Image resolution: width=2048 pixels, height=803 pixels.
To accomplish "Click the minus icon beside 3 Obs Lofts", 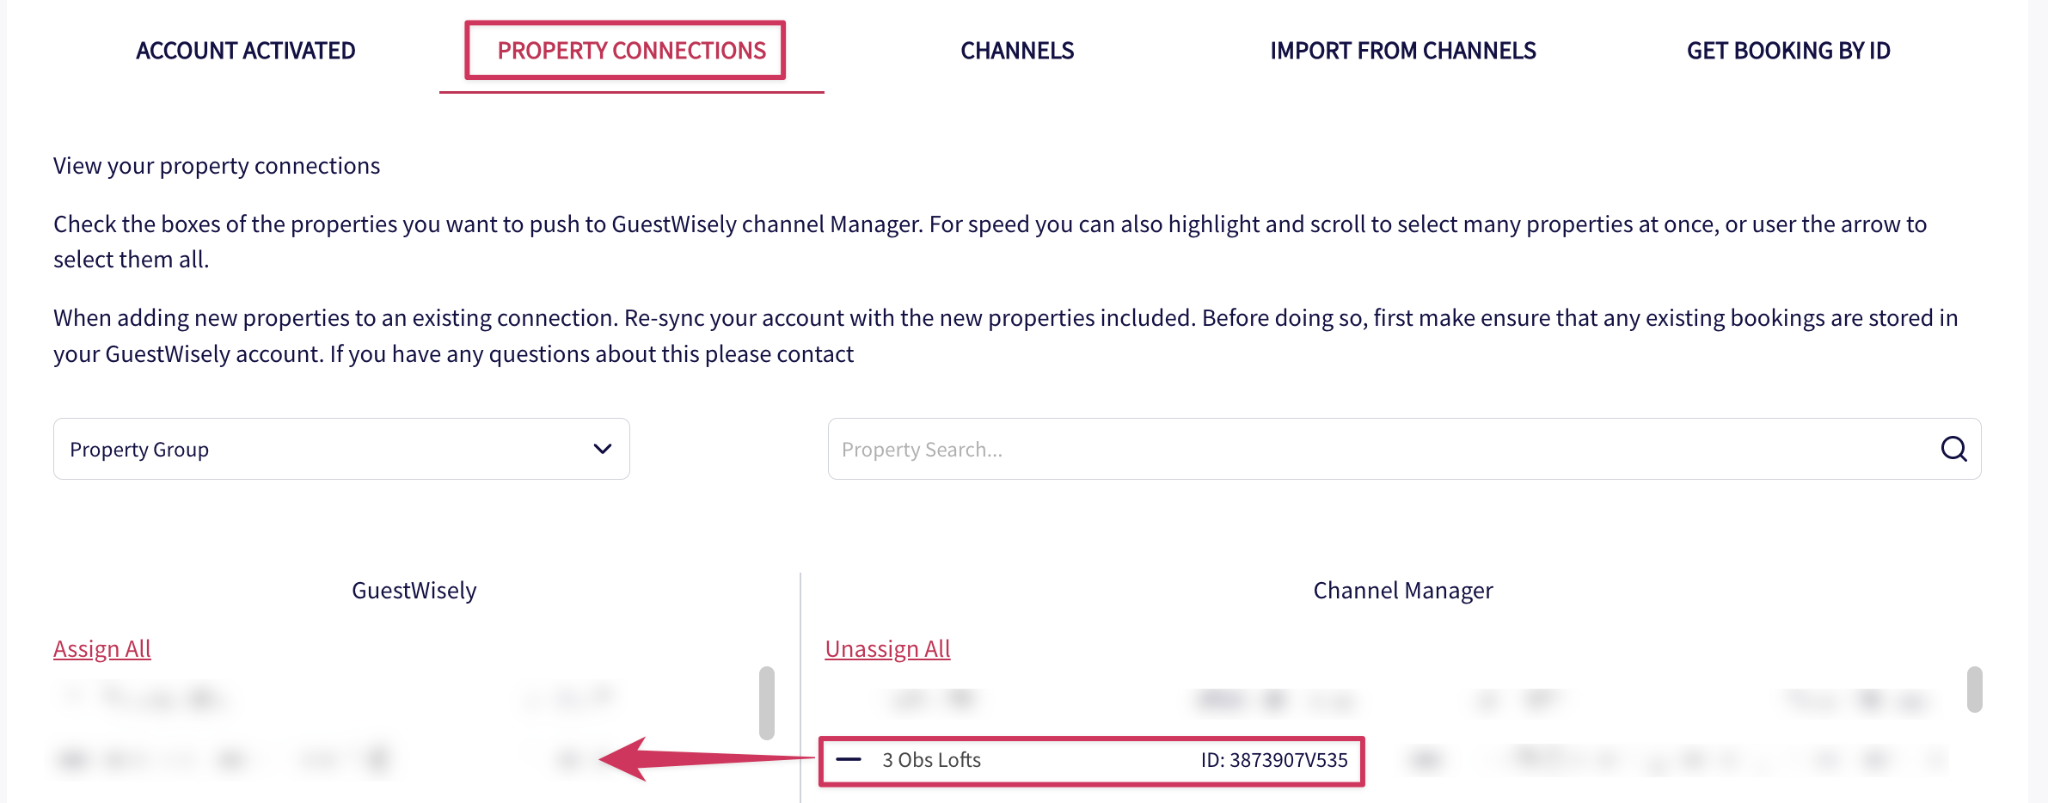I will click(848, 760).
